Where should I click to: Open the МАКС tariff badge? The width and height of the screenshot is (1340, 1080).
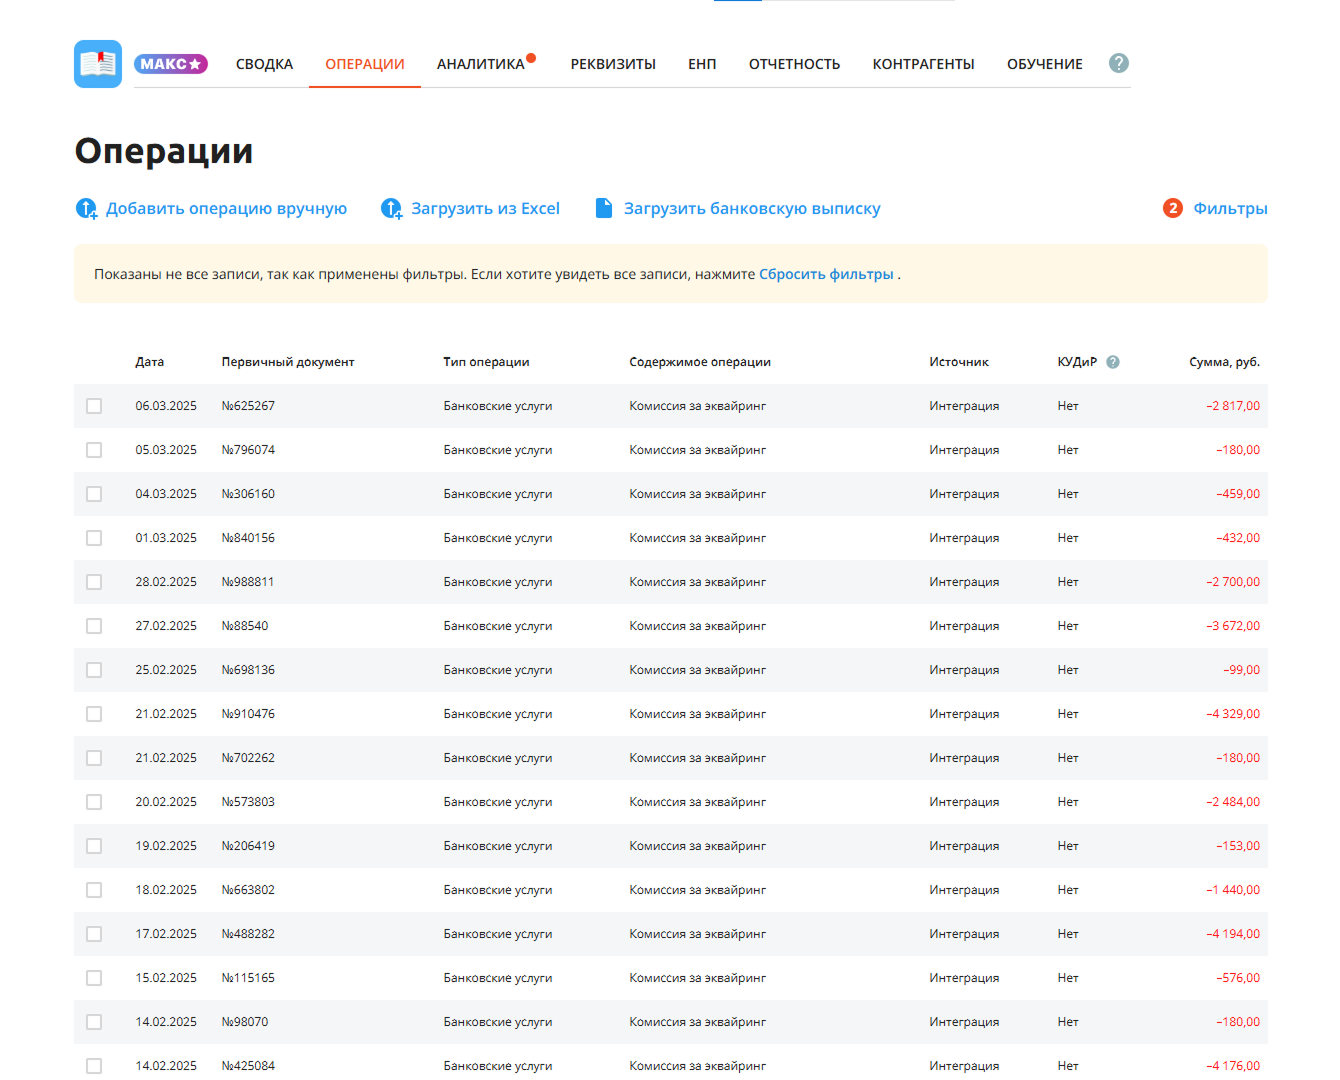click(171, 64)
